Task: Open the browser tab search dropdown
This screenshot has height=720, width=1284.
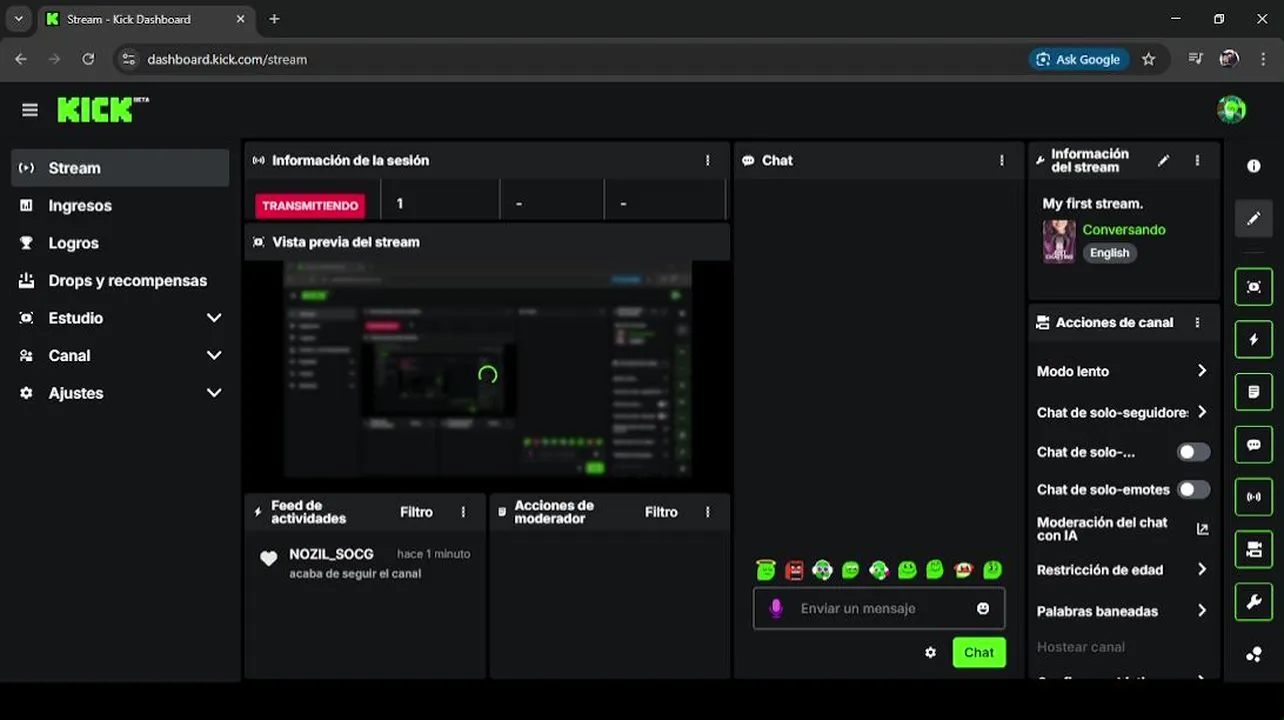Action: click(18, 19)
